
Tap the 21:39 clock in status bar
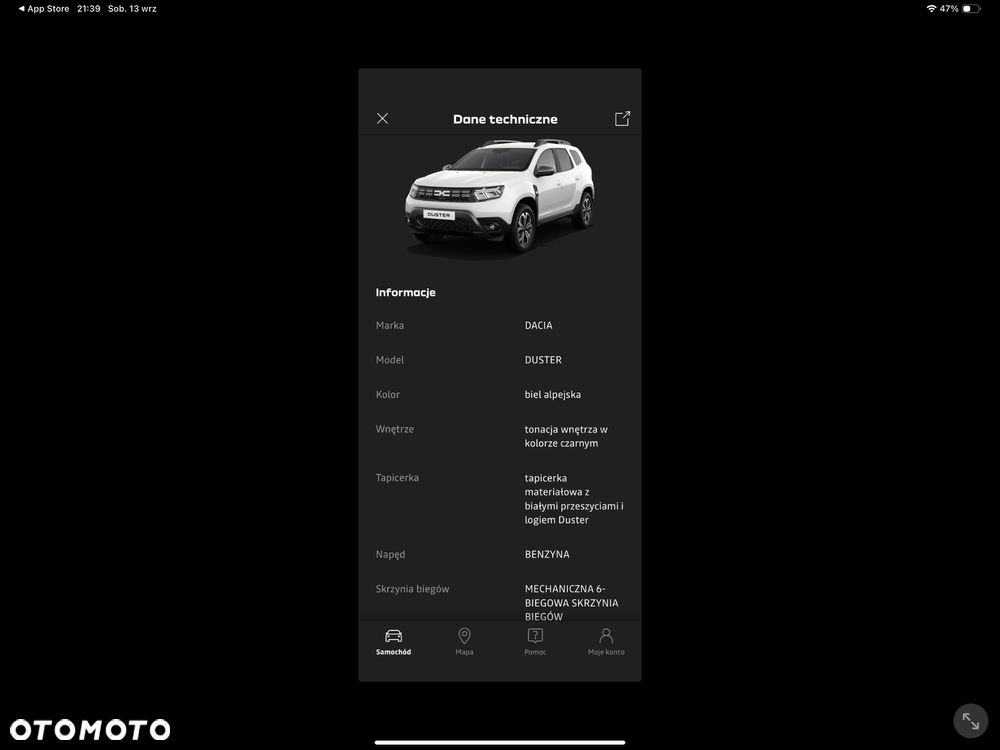click(x=89, y=9)
